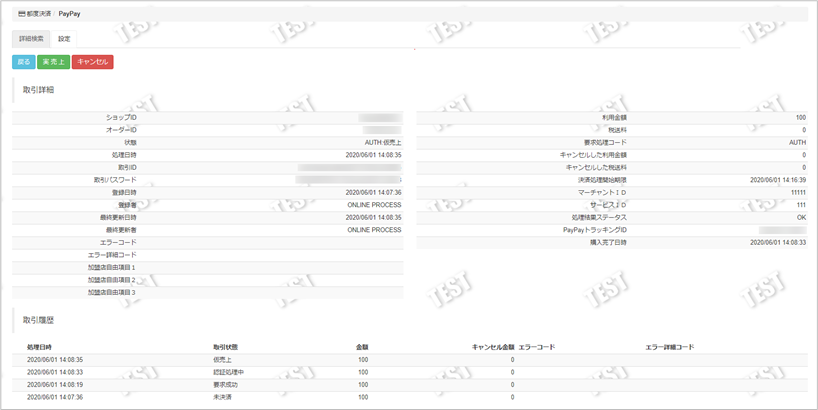Viewport: 818px width, 410px height.
Task: Click the green 実売上 button
Action: [x=53, y=62]
